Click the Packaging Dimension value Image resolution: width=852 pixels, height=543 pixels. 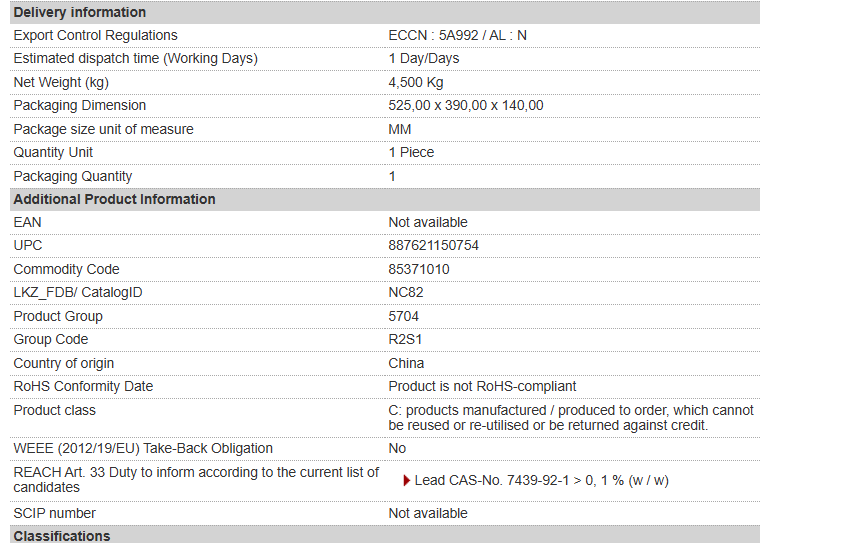point(466,105)
